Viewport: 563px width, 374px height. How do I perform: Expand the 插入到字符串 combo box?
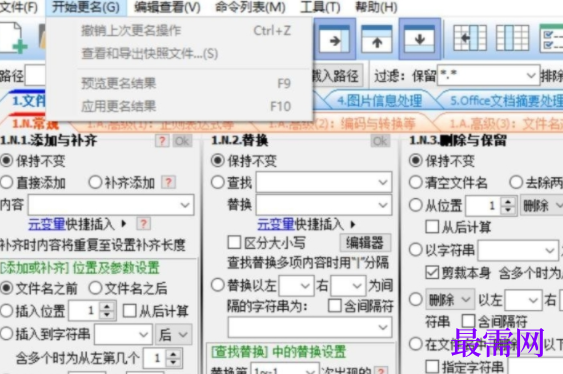coord(144,335)
